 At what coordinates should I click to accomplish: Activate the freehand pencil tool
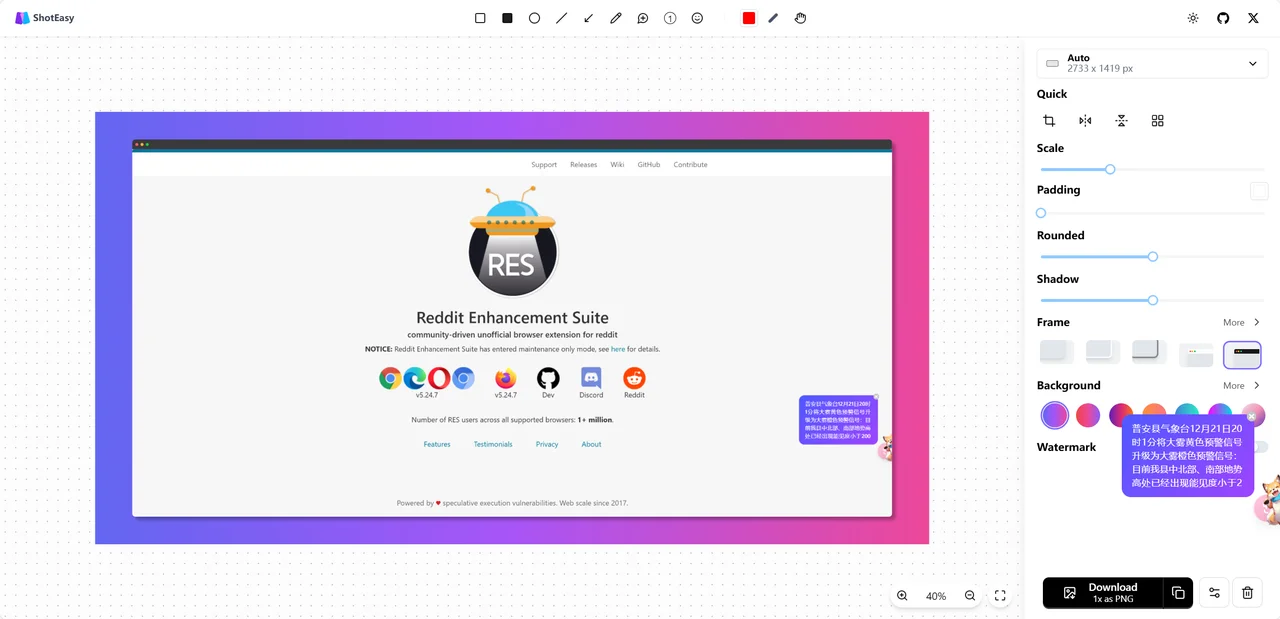coord(616,18)
